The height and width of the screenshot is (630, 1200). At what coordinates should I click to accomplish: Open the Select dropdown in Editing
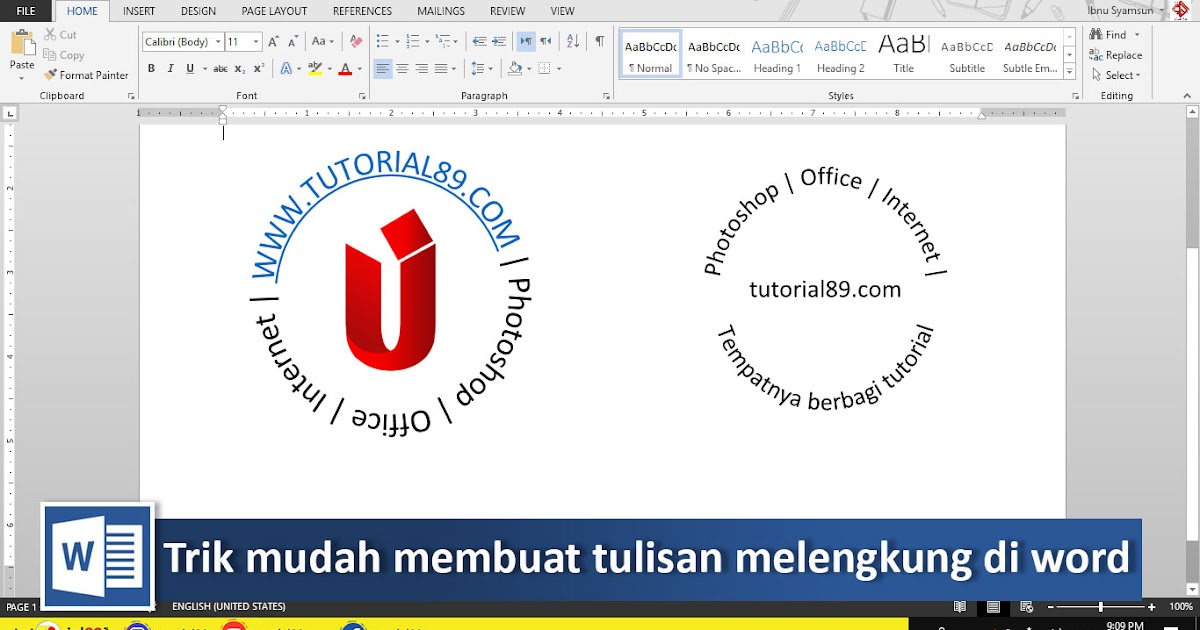1114,75
